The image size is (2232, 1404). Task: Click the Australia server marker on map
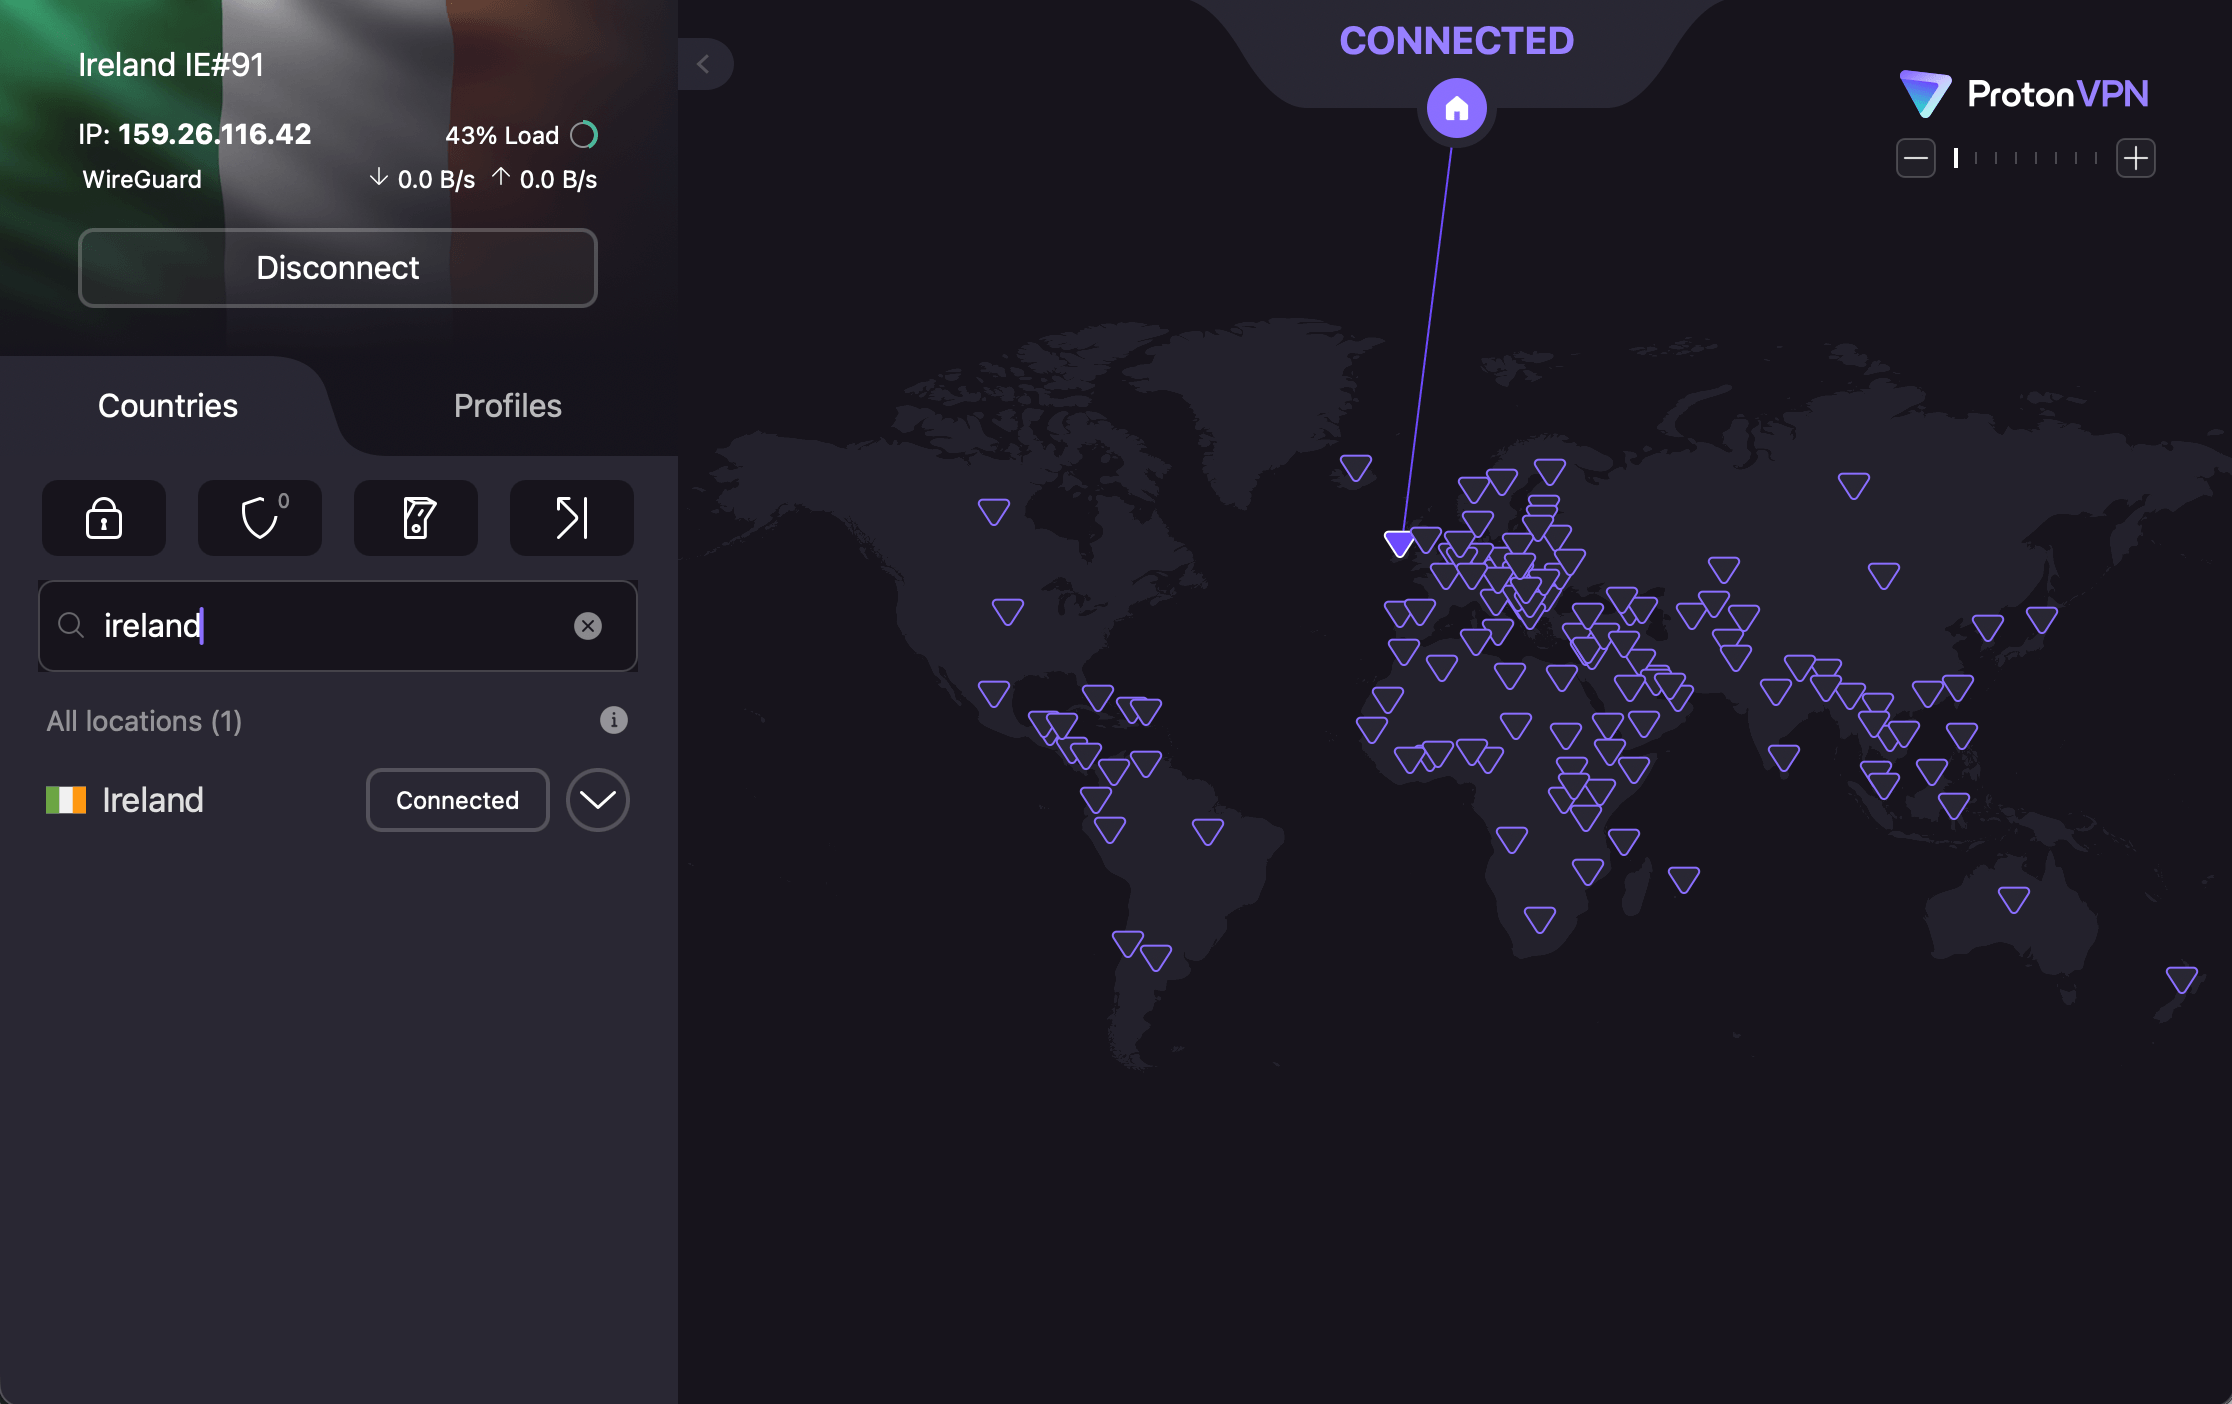click(2014, 899)
